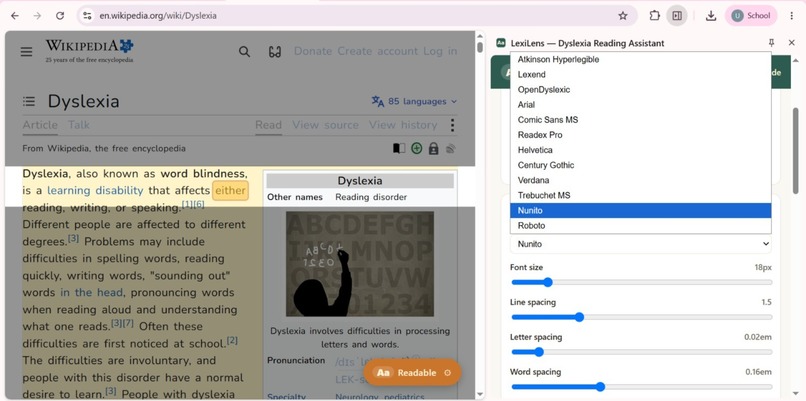This screenshot has height=401, width=806.
Task: Adjust the Line spacing slider
Action: tap(642, 317)
